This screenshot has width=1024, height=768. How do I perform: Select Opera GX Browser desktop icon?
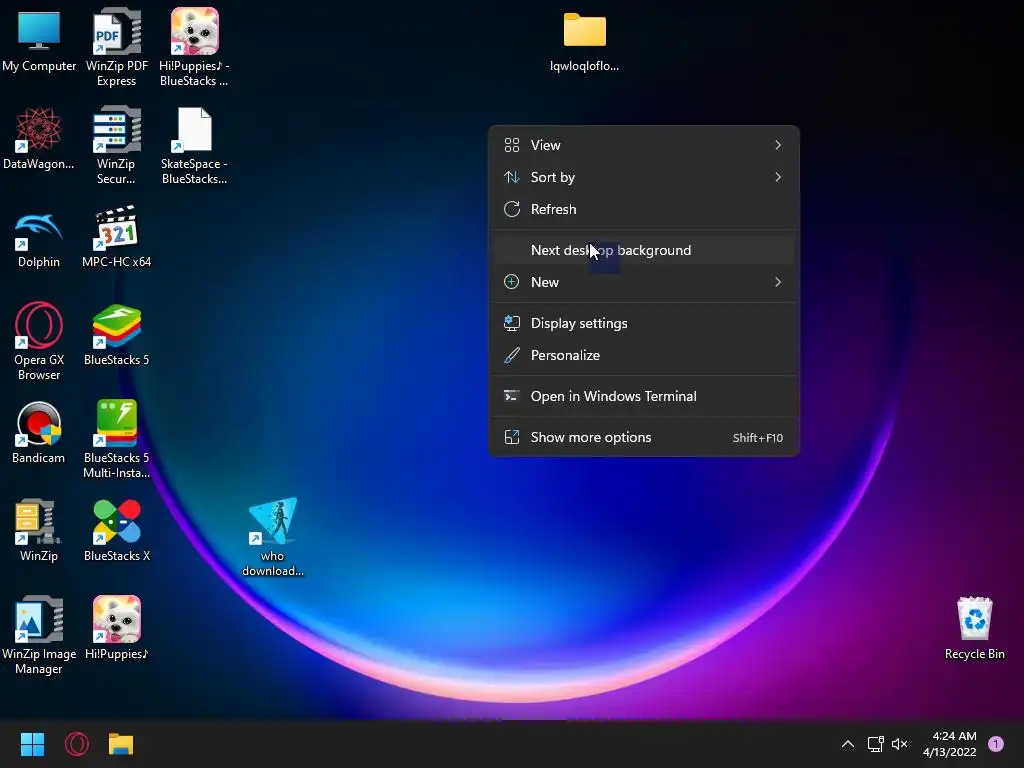coord(39,341)
